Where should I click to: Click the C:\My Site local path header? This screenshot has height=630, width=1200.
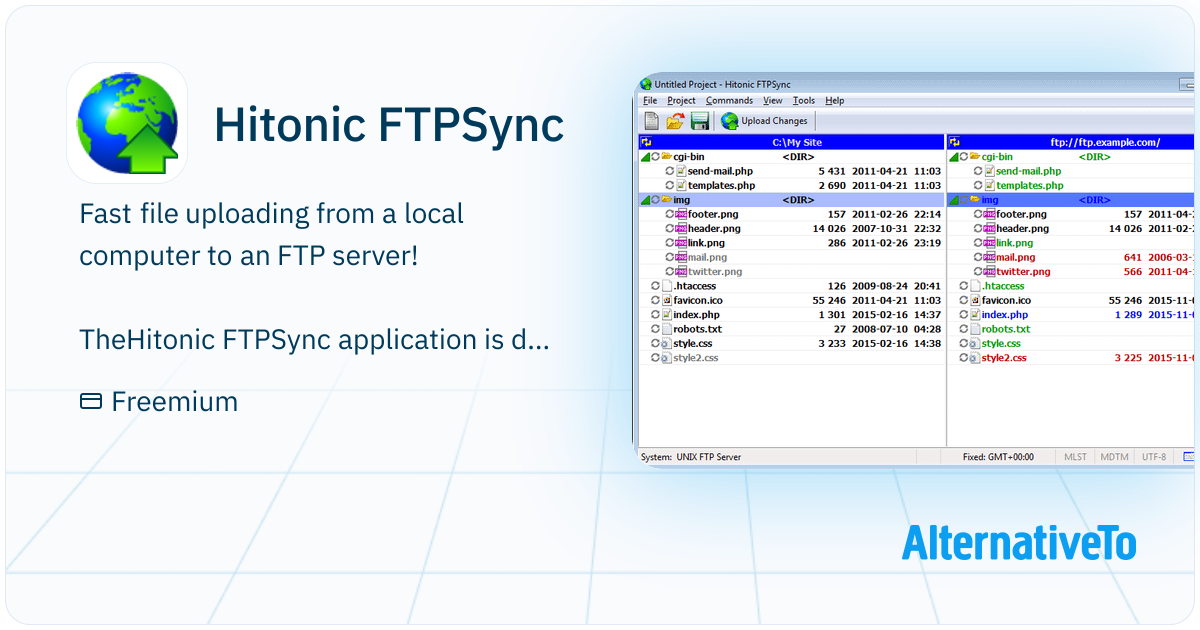point(797,143)
